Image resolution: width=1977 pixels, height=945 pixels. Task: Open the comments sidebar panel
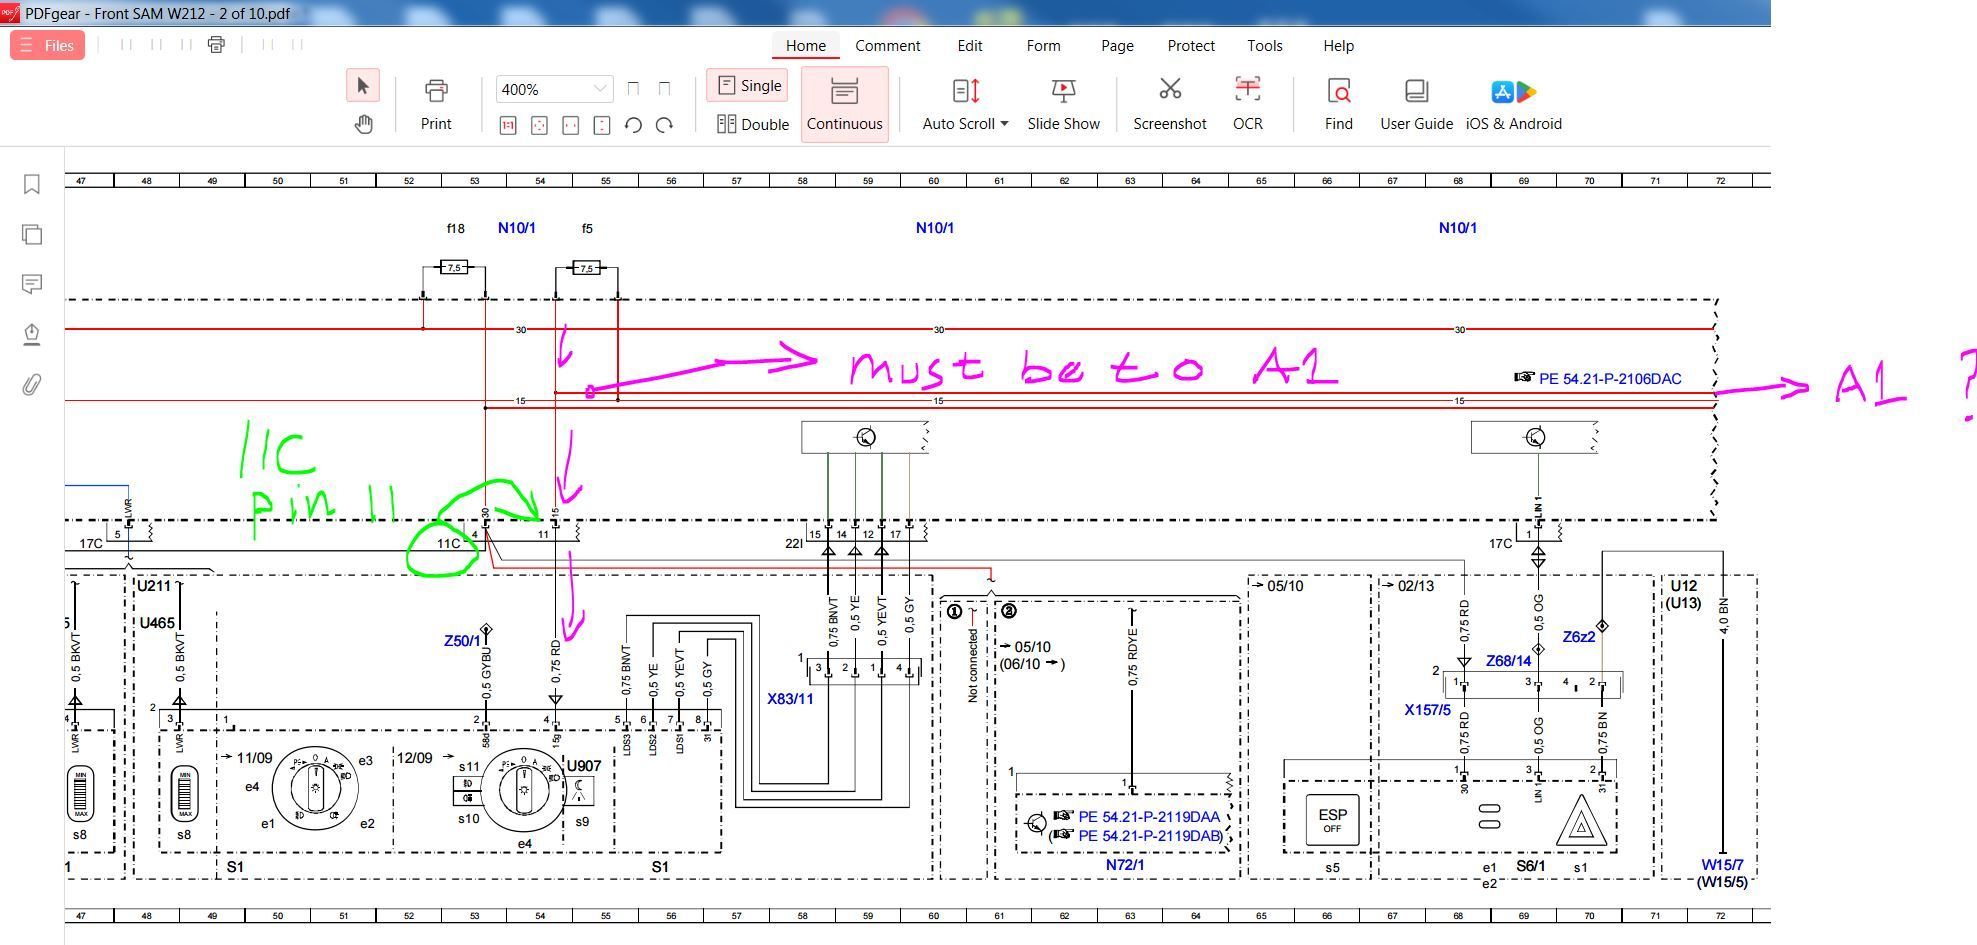32,284
